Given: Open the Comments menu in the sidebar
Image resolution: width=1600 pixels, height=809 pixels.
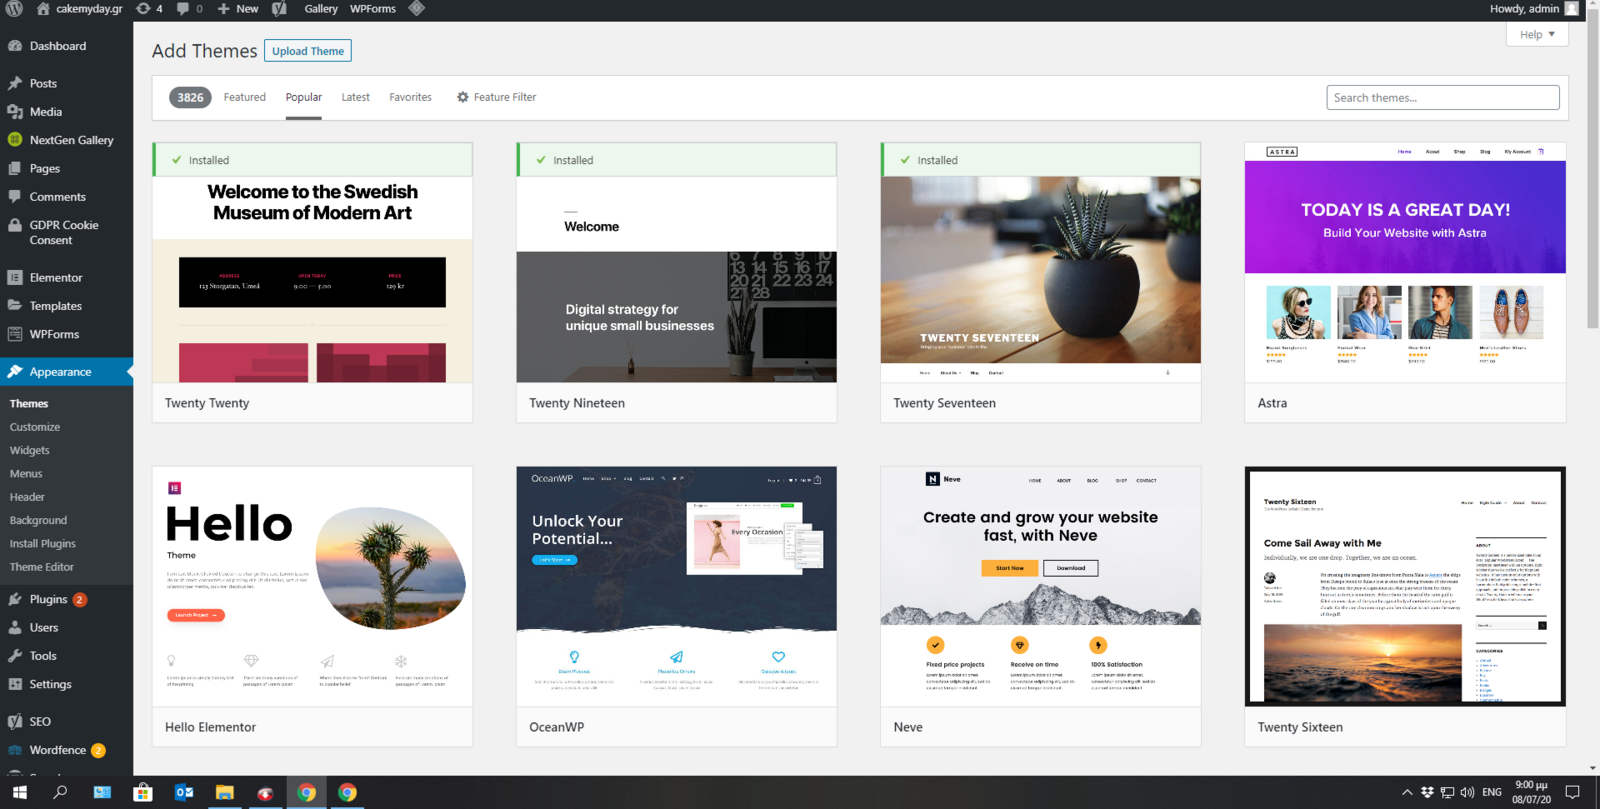Looking at the screenshot, I should point(66,197).
